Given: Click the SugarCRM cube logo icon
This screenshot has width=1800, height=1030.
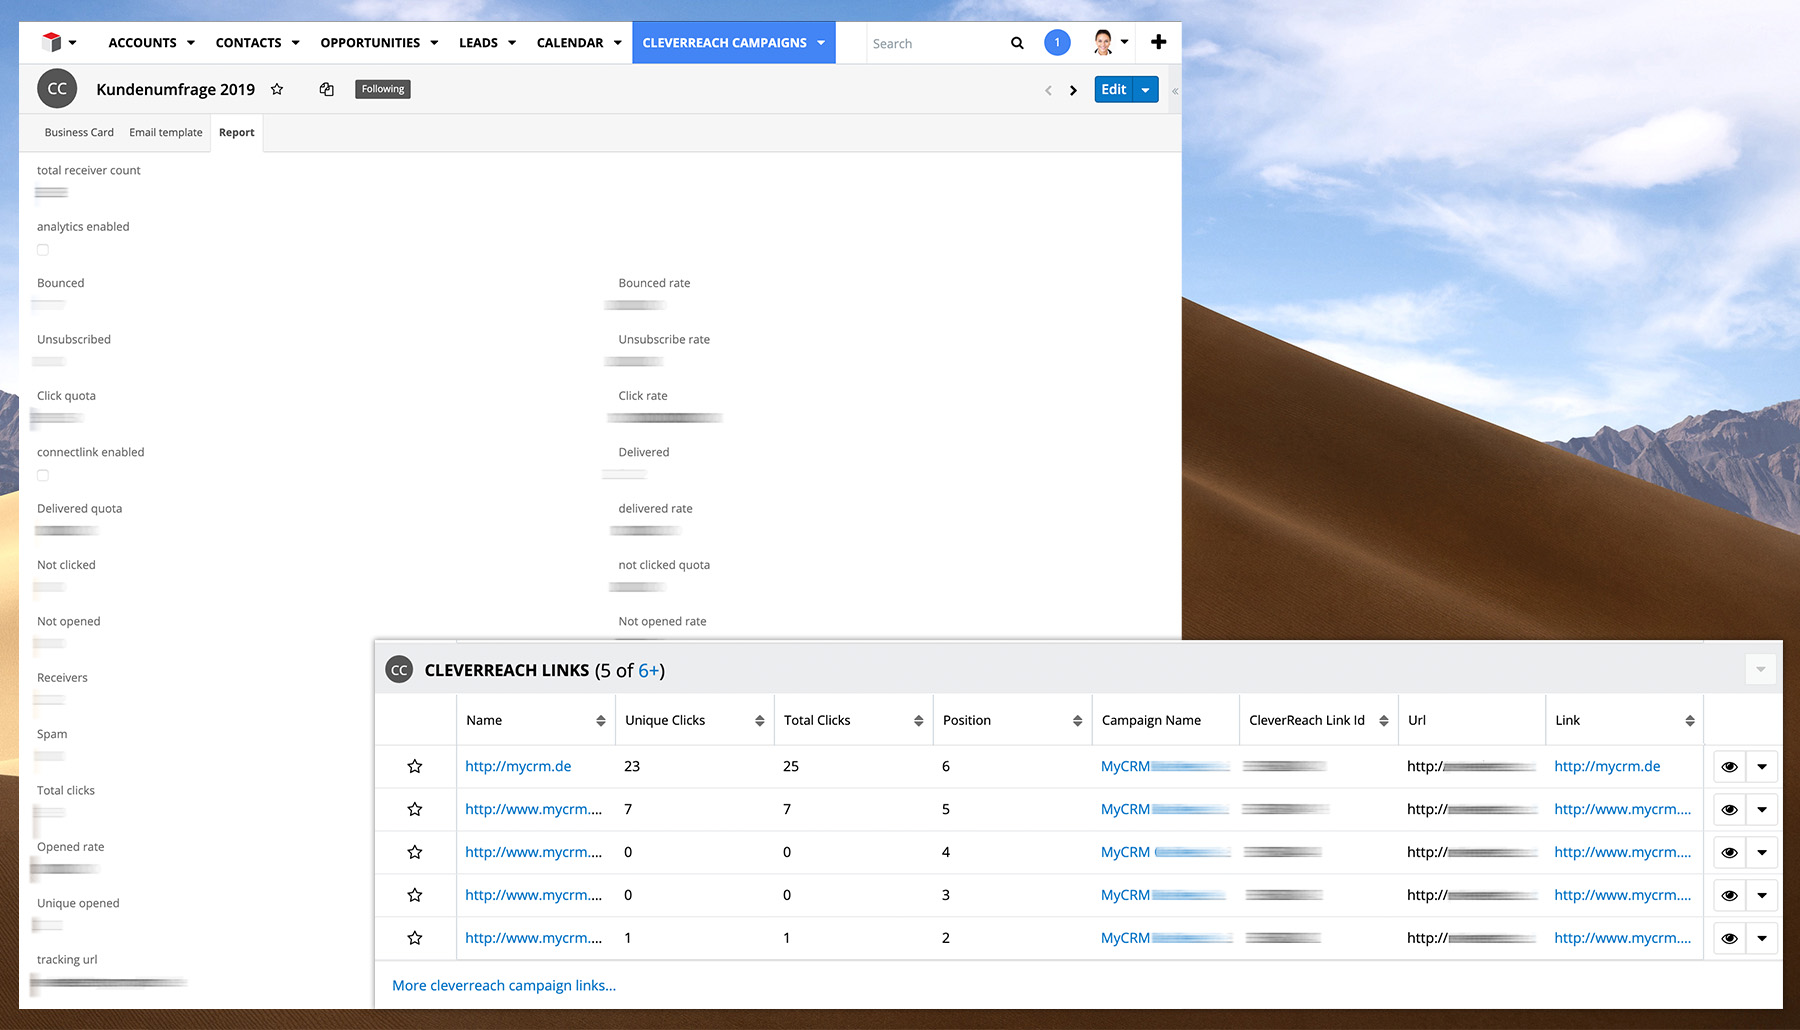Looking at the screenshot, I should pos(52,42).
